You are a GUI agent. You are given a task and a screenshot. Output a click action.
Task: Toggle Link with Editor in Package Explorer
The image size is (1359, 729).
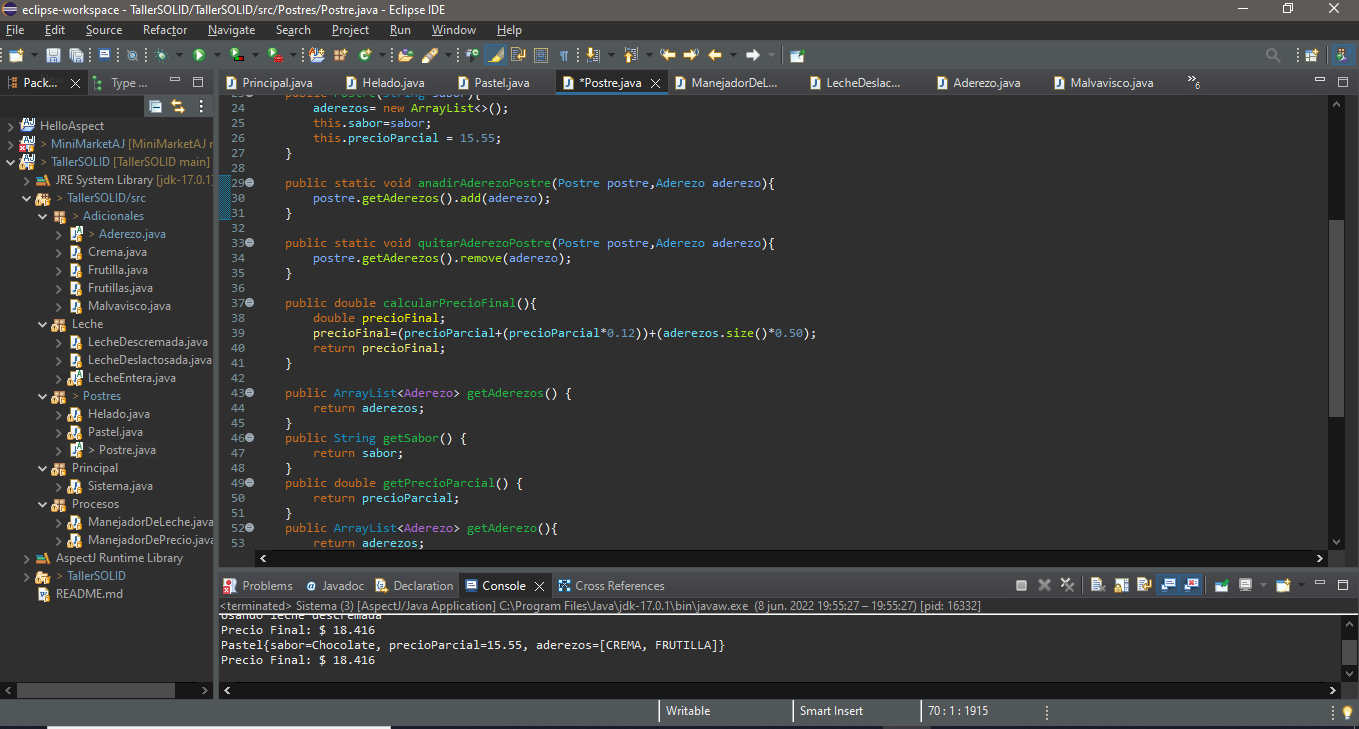178,106
